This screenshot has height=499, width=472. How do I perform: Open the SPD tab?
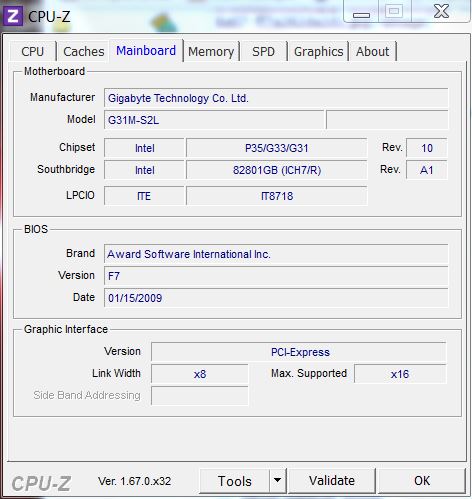coord(263,51)
